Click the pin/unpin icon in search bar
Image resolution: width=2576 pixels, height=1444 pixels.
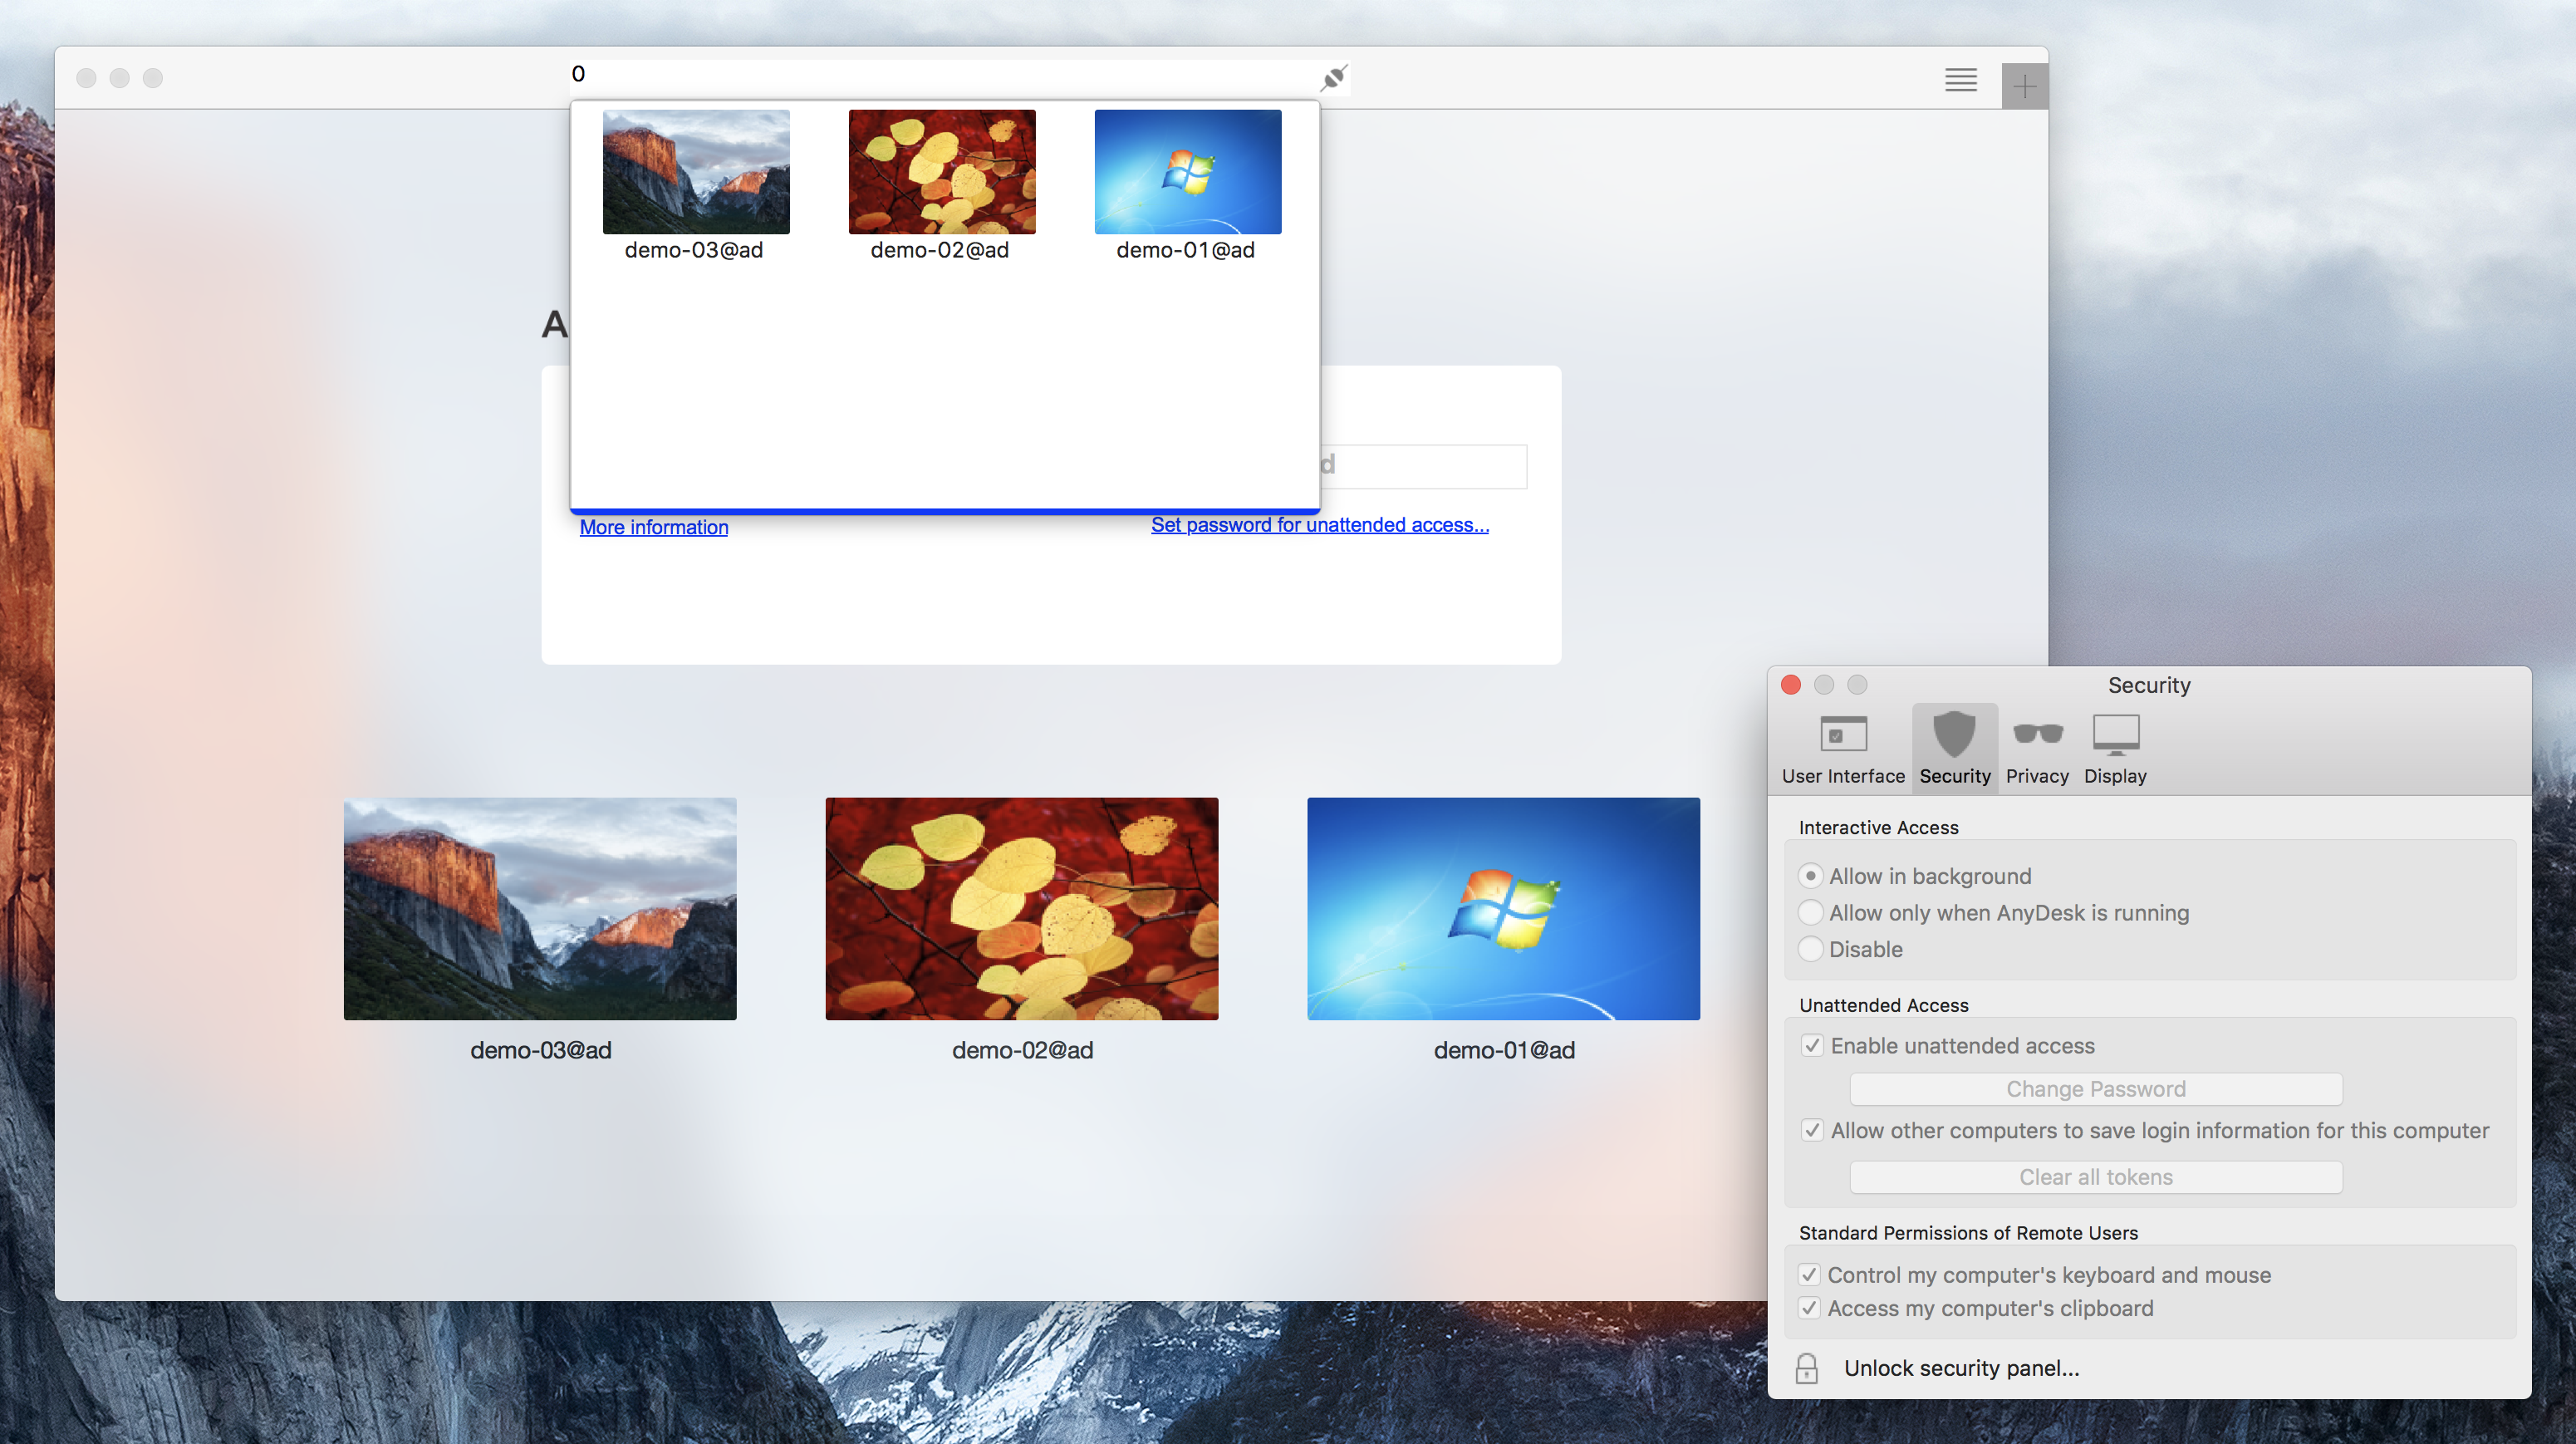(x=1337, y=76)
